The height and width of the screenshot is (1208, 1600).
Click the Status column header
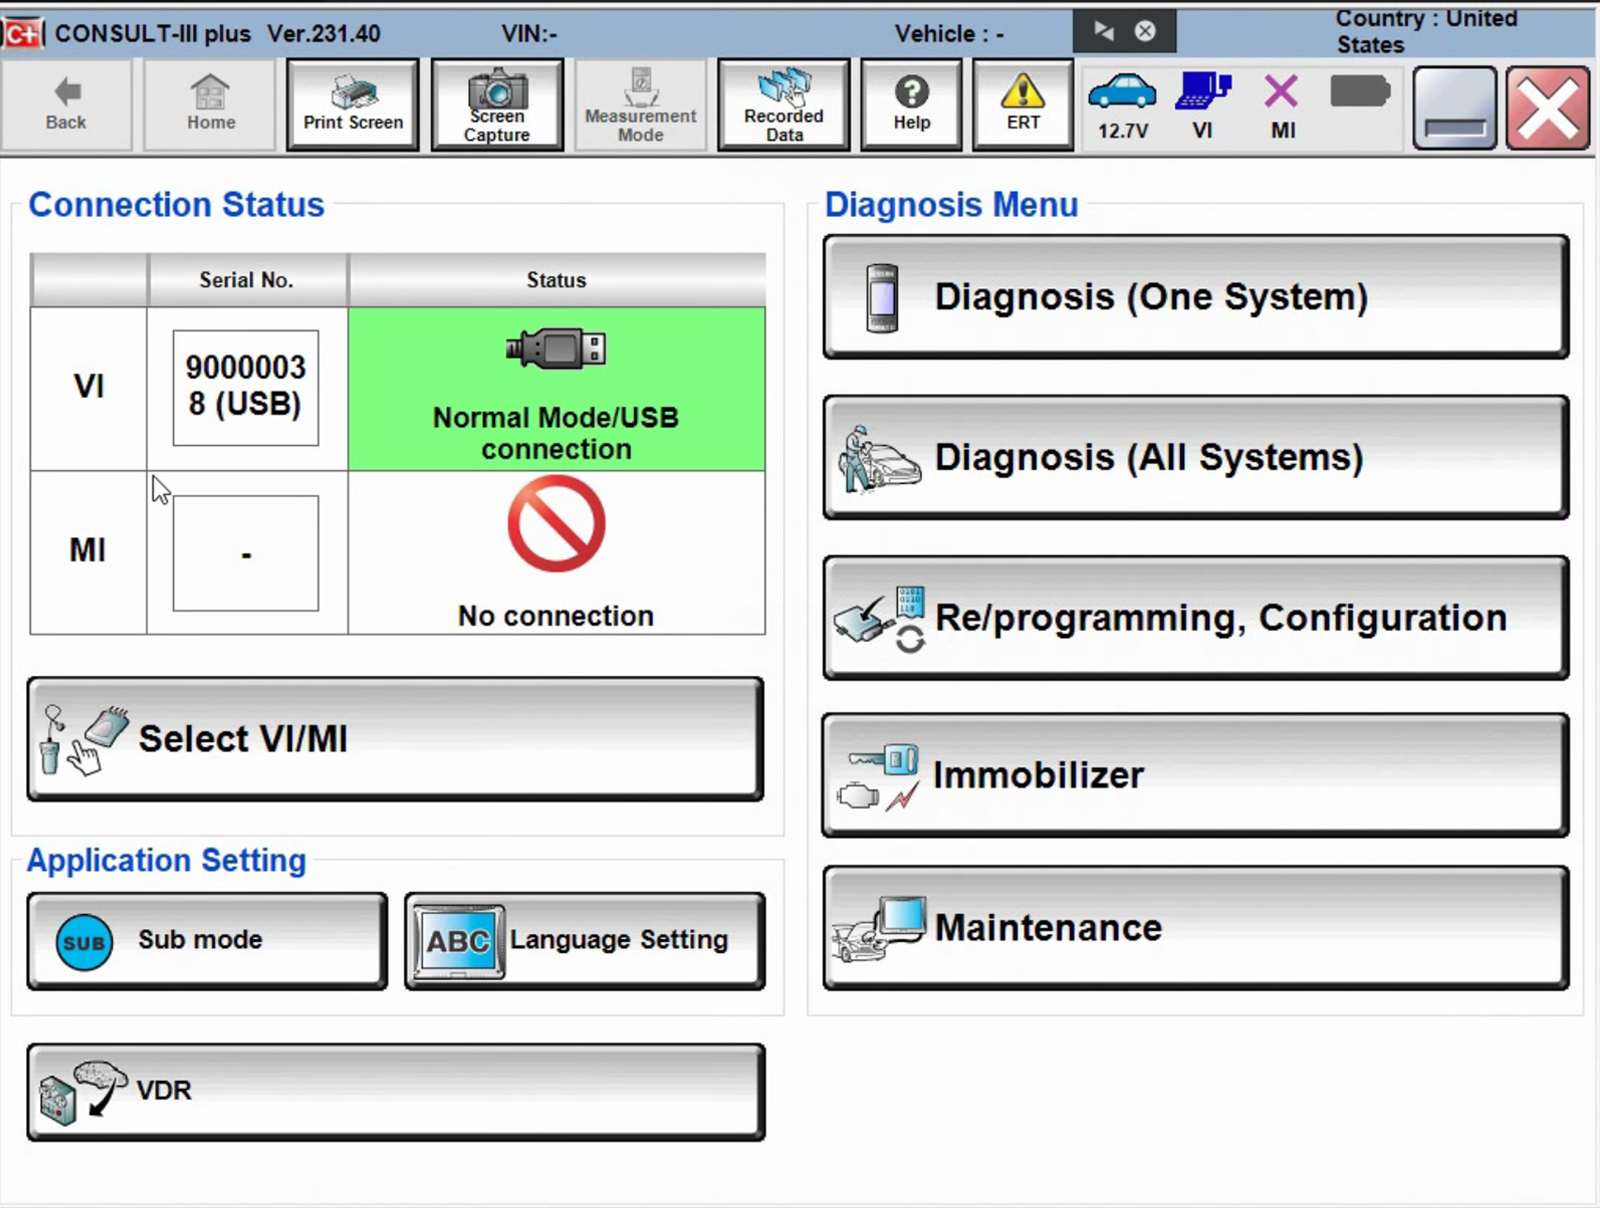tap(556, 280)
